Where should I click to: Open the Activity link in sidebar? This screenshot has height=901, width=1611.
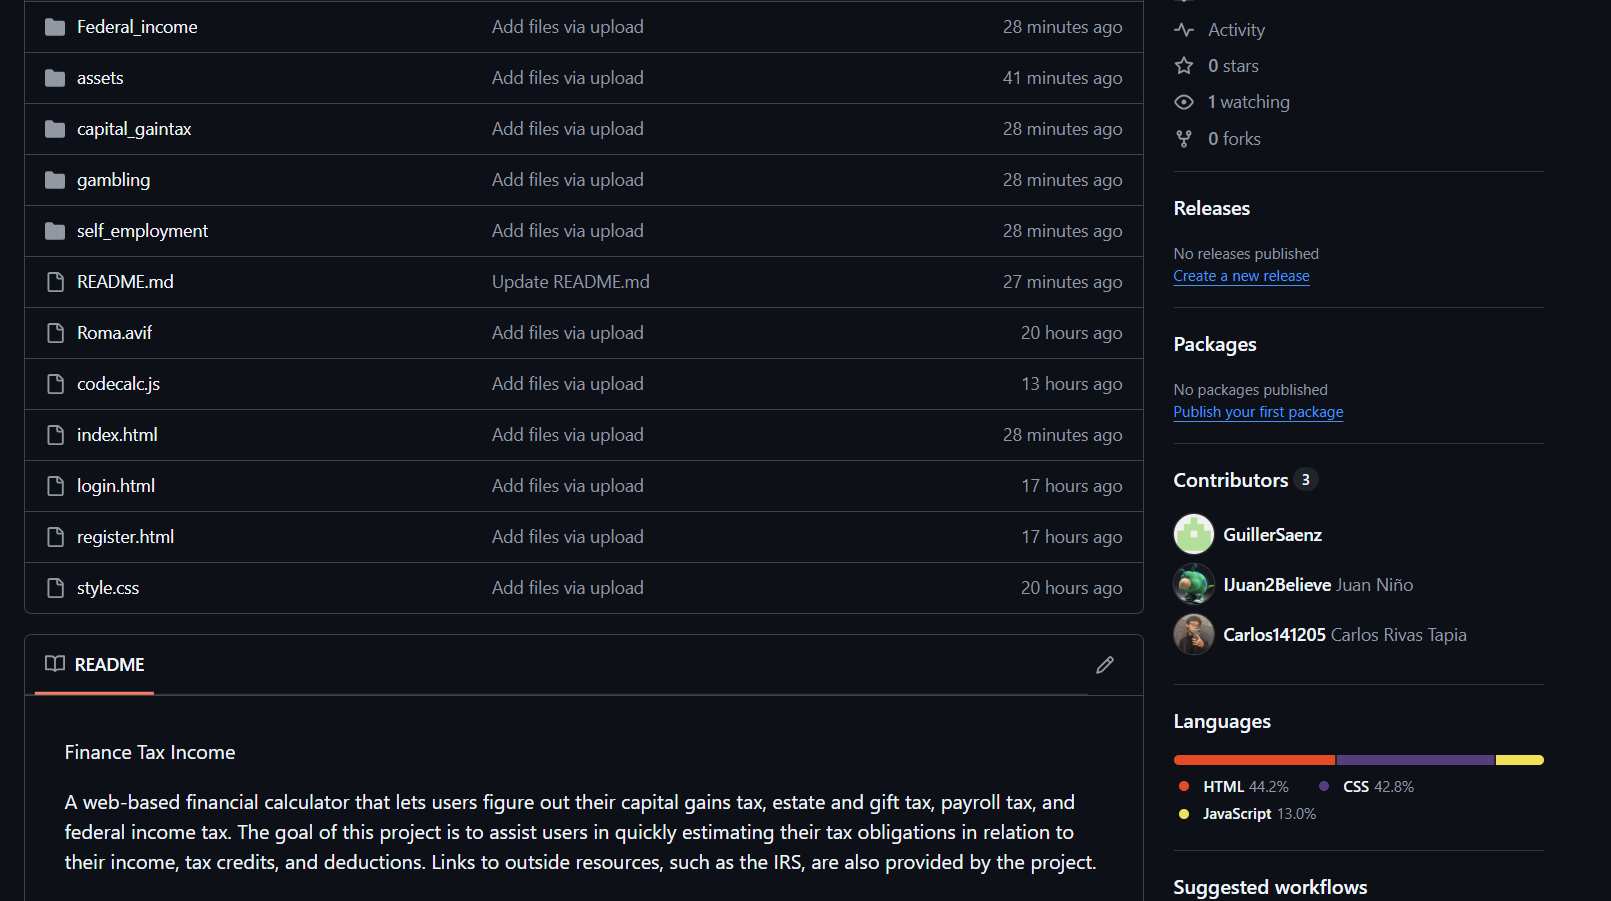coord(1236,30)
